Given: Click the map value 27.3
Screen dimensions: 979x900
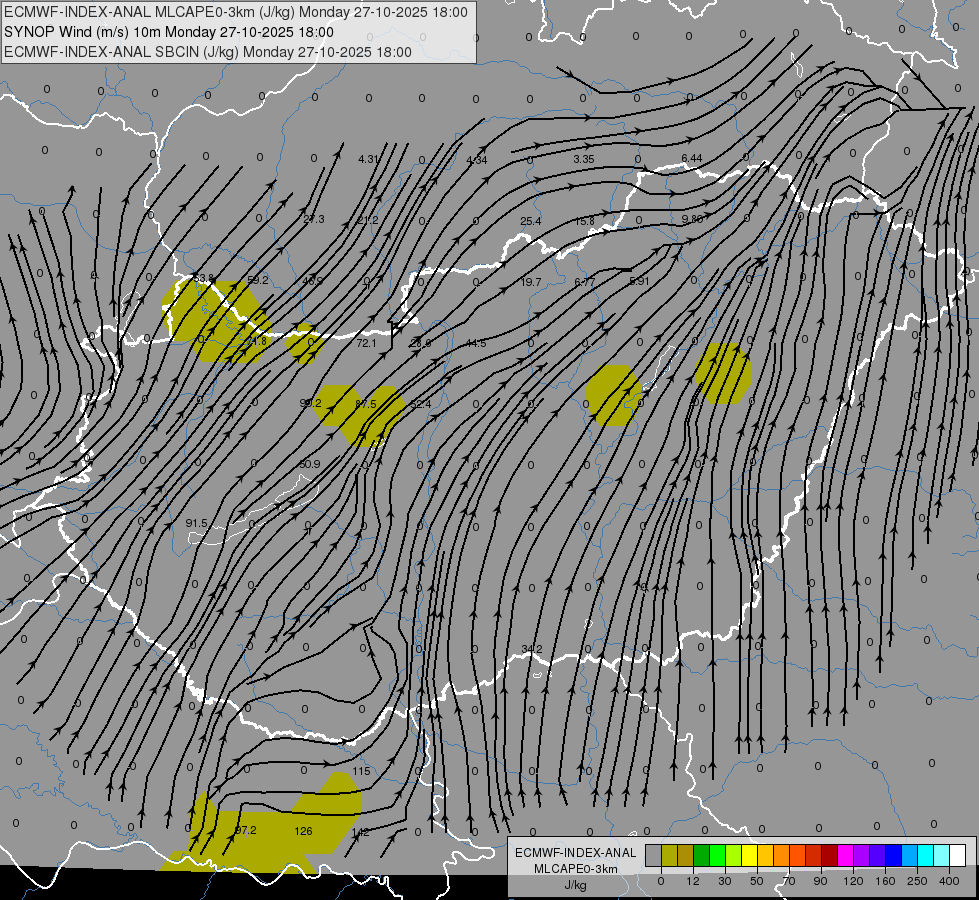Looking at the screenshot, I should (313, 219).
